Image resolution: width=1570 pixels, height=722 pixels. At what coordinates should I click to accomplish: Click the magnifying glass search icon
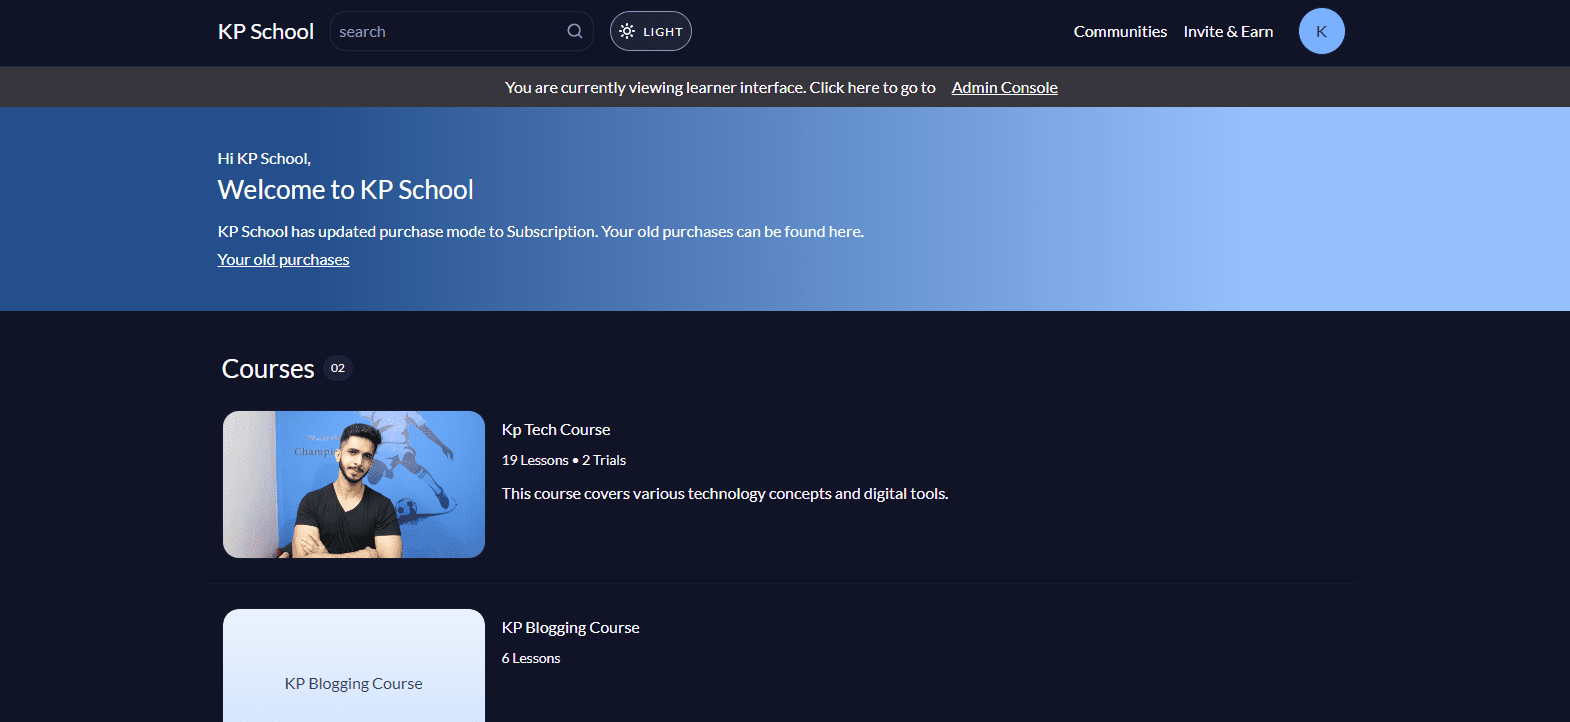coord(575,31)
